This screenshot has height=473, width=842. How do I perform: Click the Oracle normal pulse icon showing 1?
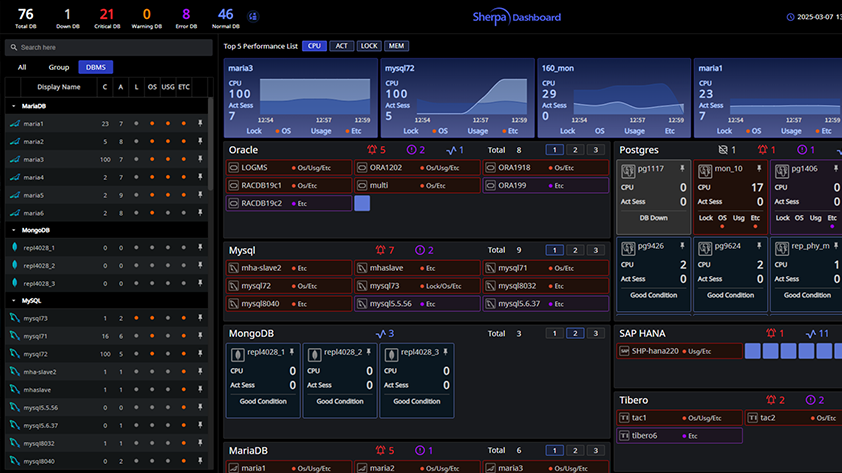click(x=451, y=150)
